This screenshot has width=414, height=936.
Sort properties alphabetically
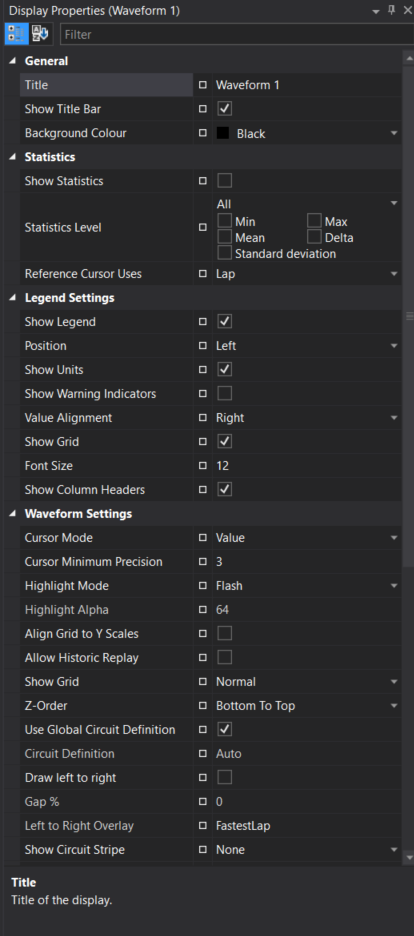click(42, 34)
